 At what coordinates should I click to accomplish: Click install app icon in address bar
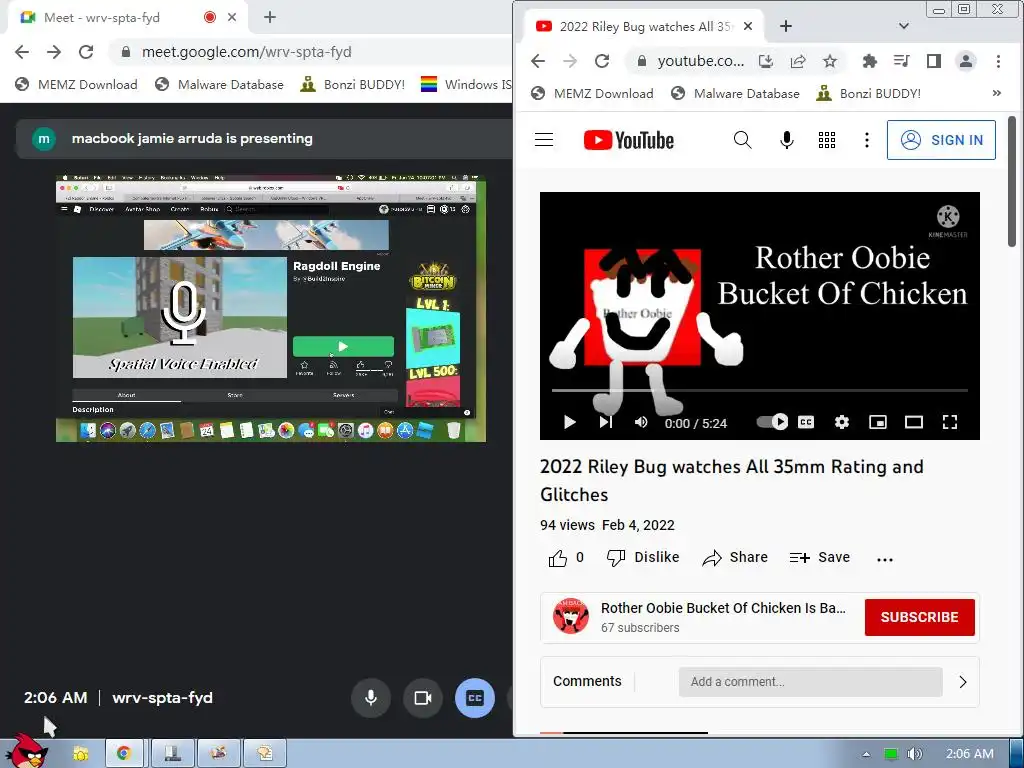tap(766, 61)
